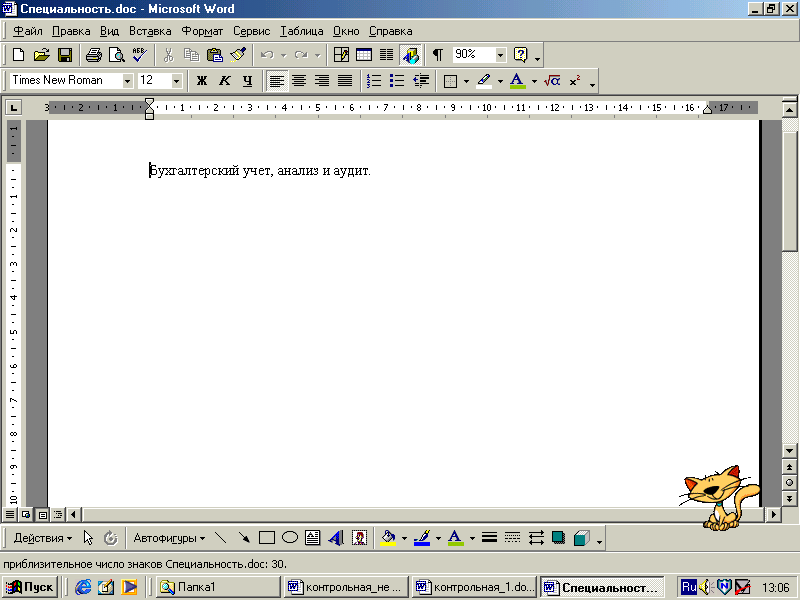Open the Действия drawing menu
Image resolution: width=800 pixels, height=600 pixels.
(x=43, y=538)
